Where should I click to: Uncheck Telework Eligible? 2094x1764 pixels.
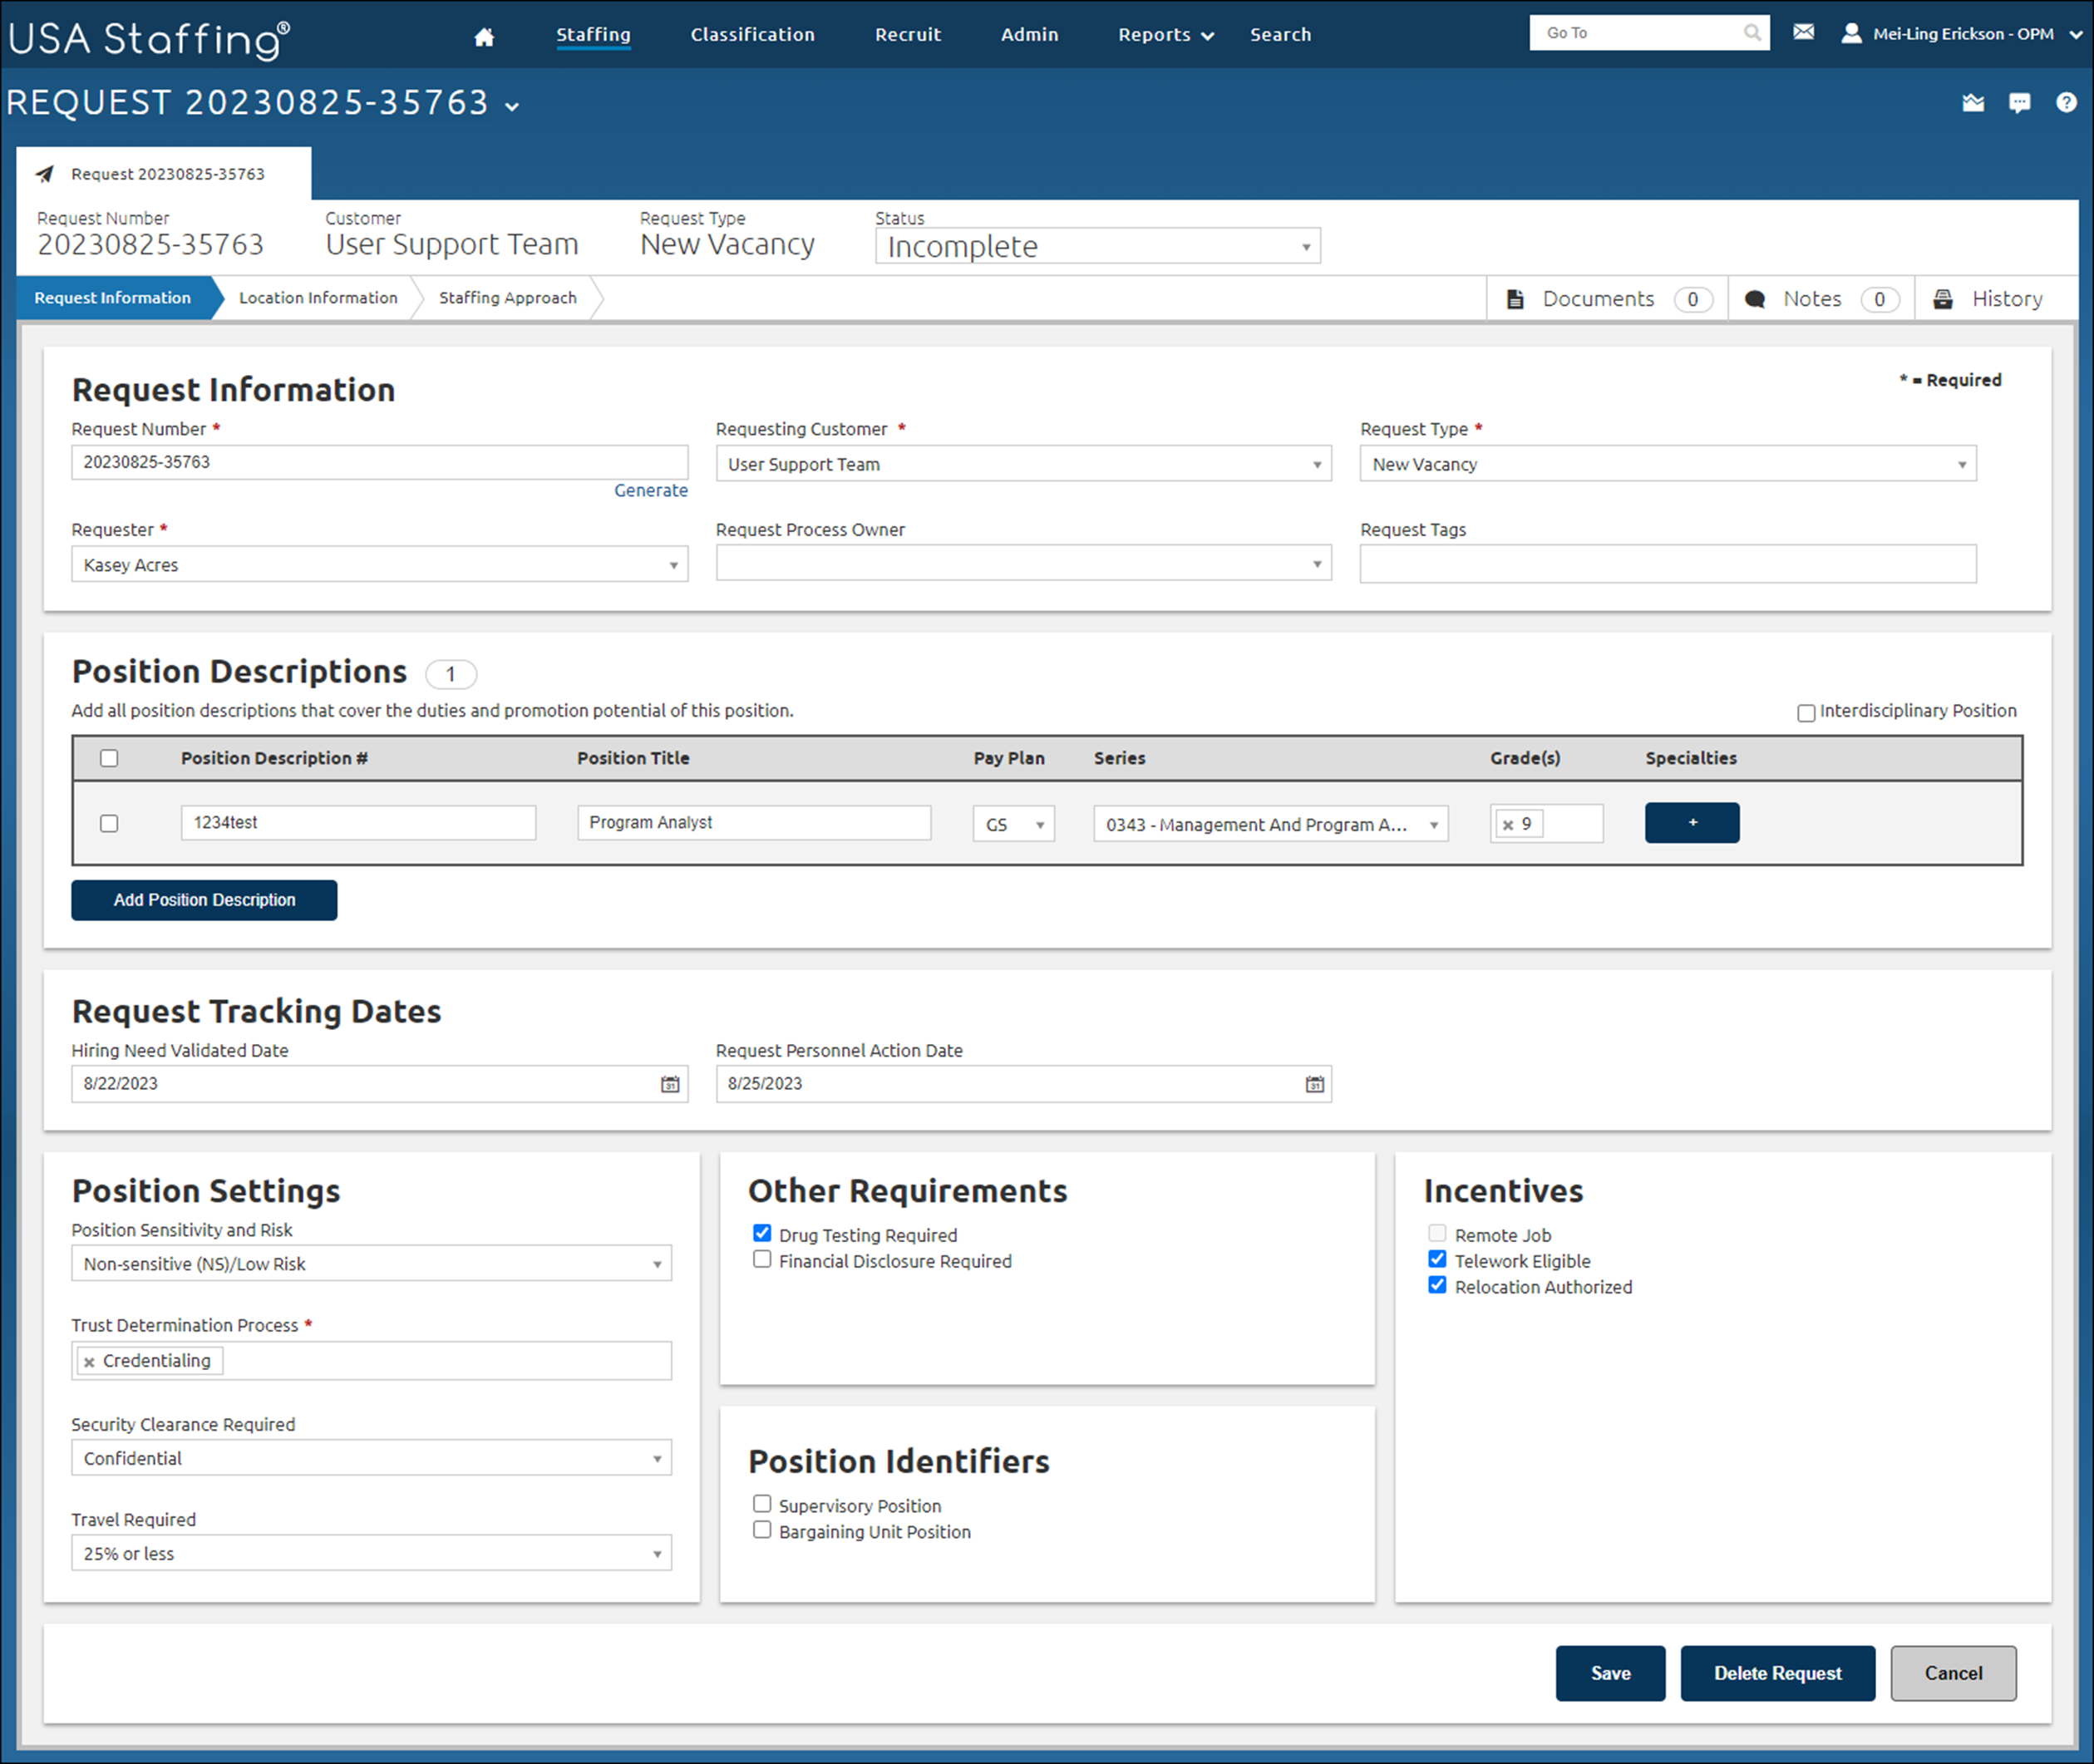coord(1437,1259)
